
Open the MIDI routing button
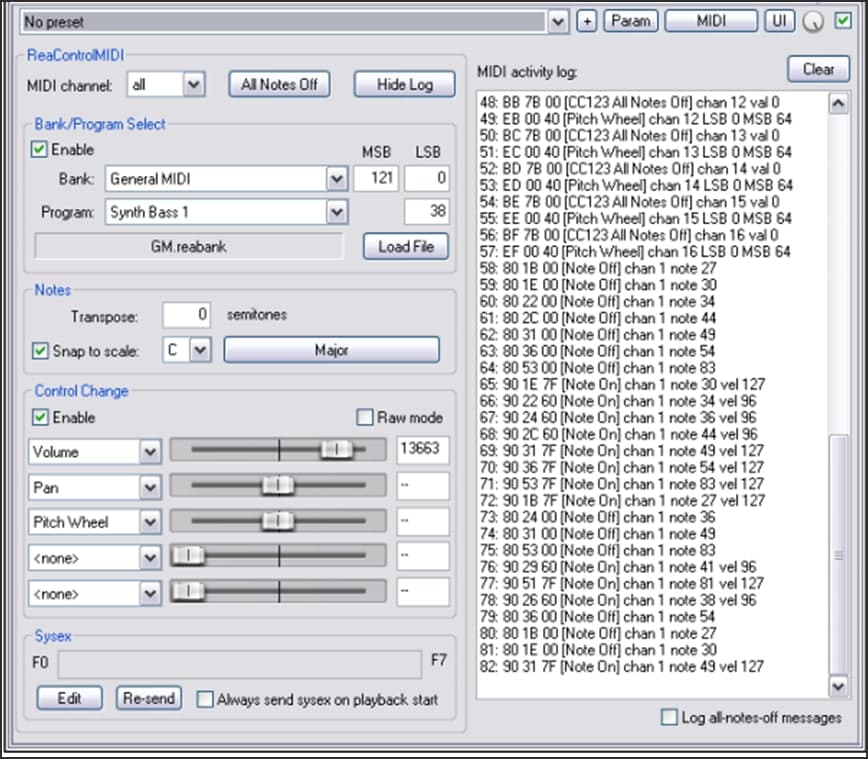pos(711,21)
